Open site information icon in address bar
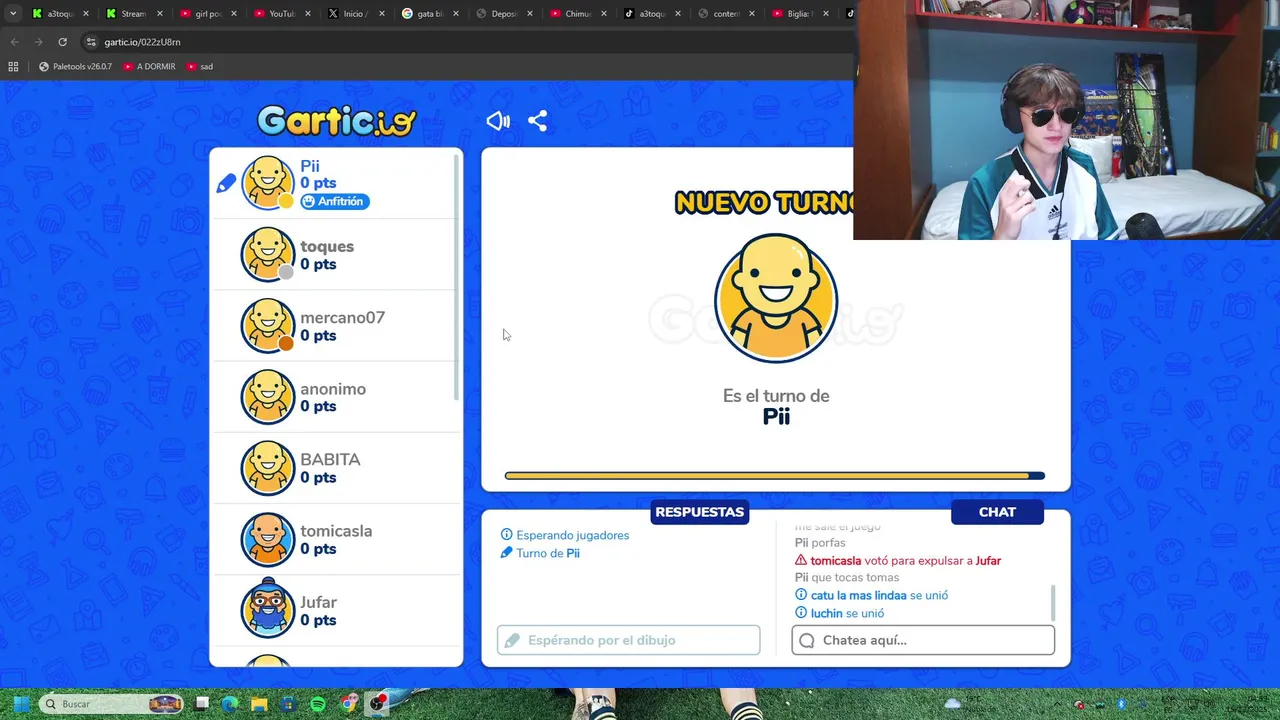Image resolution: width=1280 pixels, height=720 pixels. (91, 42)
